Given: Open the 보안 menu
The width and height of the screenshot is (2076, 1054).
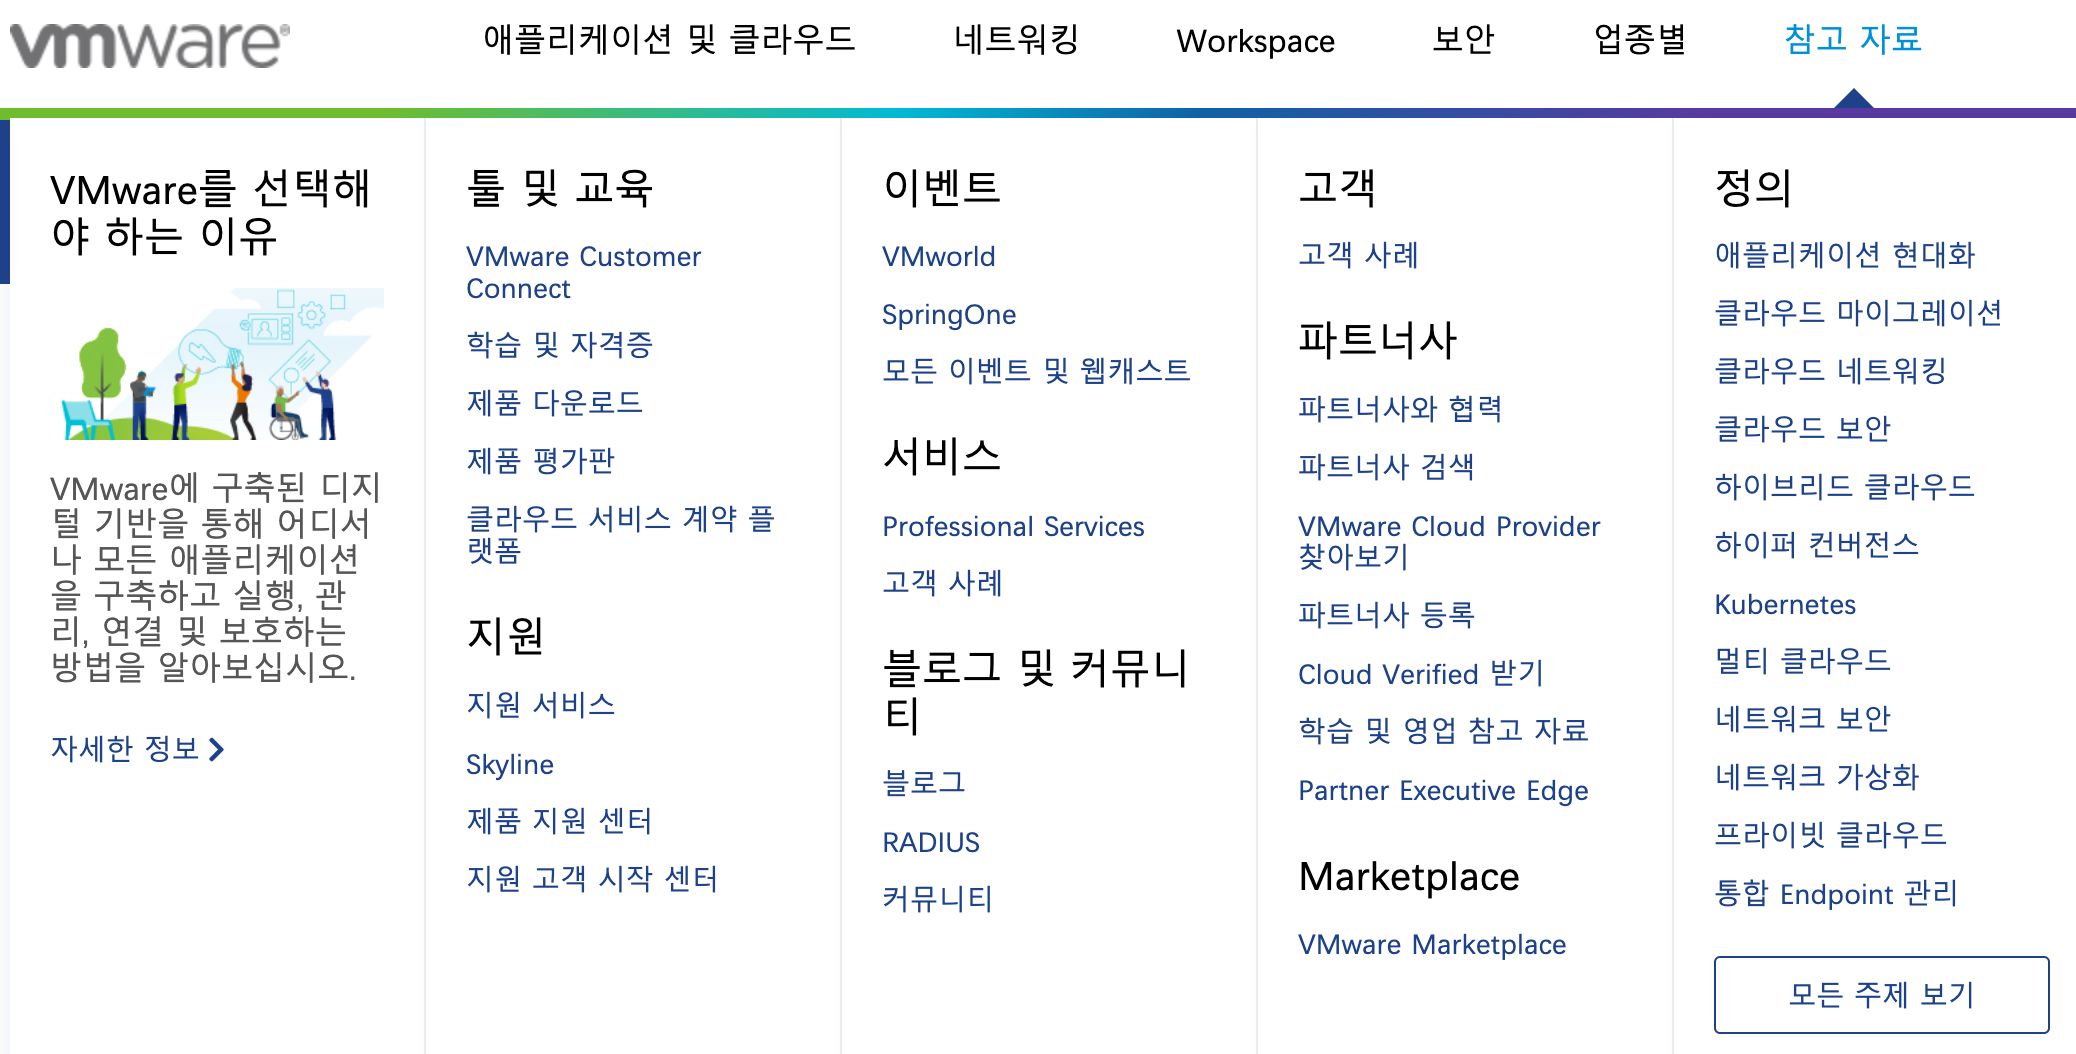Looking at the screenshot, I should [x=1463, y=40].
